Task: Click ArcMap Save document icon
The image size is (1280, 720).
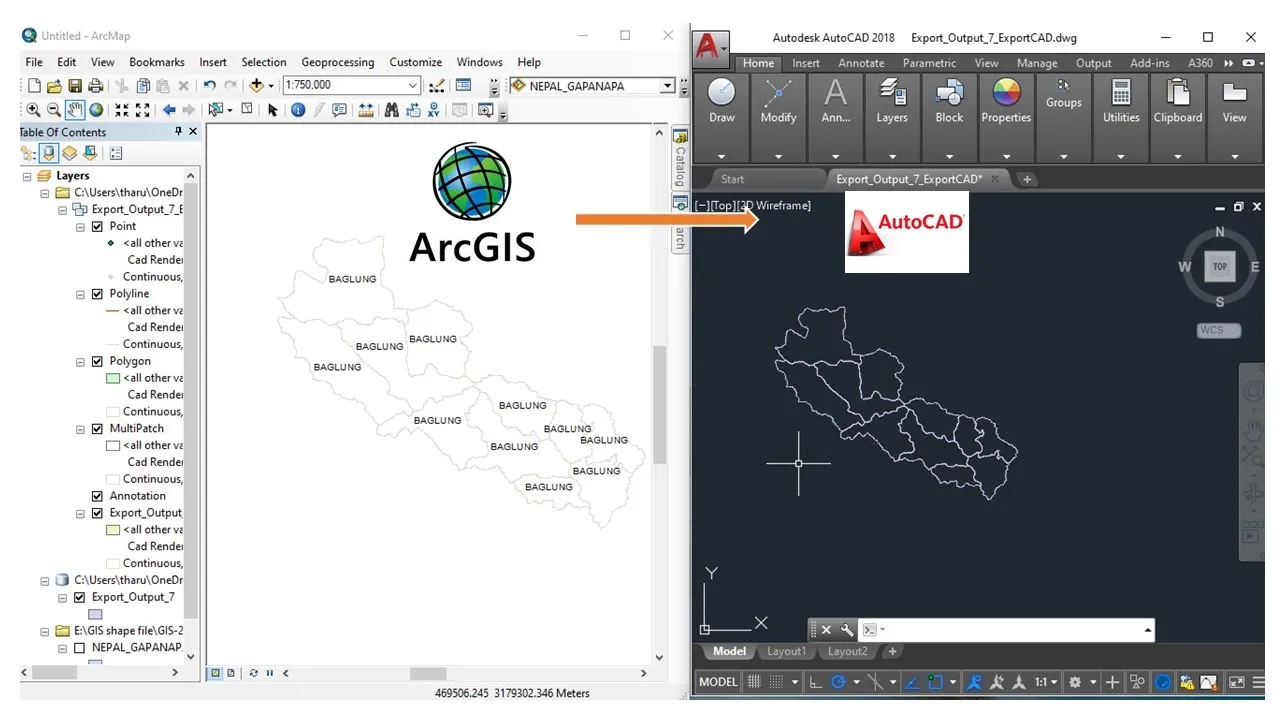Action: point(75,86)
